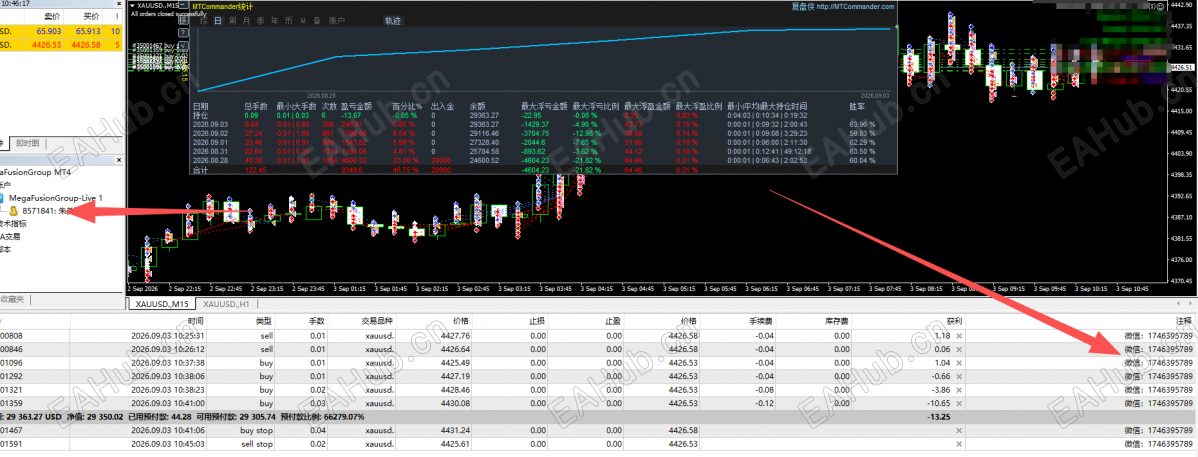Click the 买价 column header in Market Watch
Image resolution: width=1198 pixels, height=457 pixels.
[91, 16]
